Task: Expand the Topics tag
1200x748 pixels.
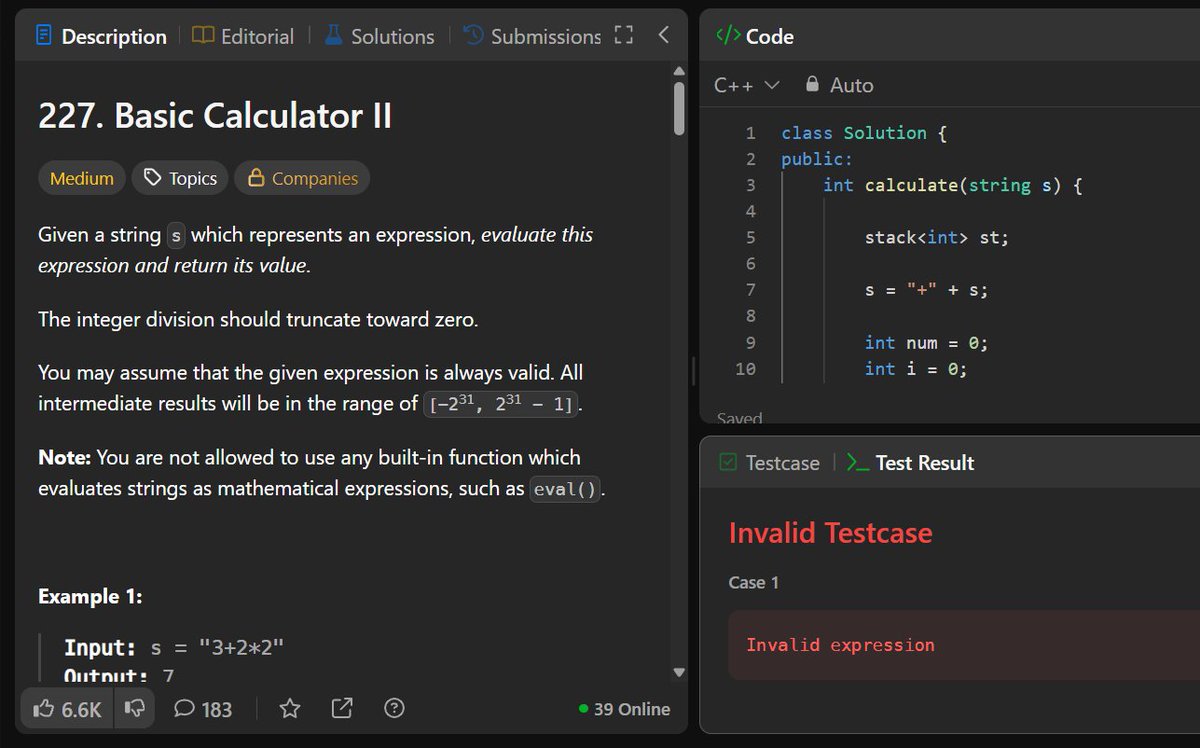Action: (x=181, y=178)
